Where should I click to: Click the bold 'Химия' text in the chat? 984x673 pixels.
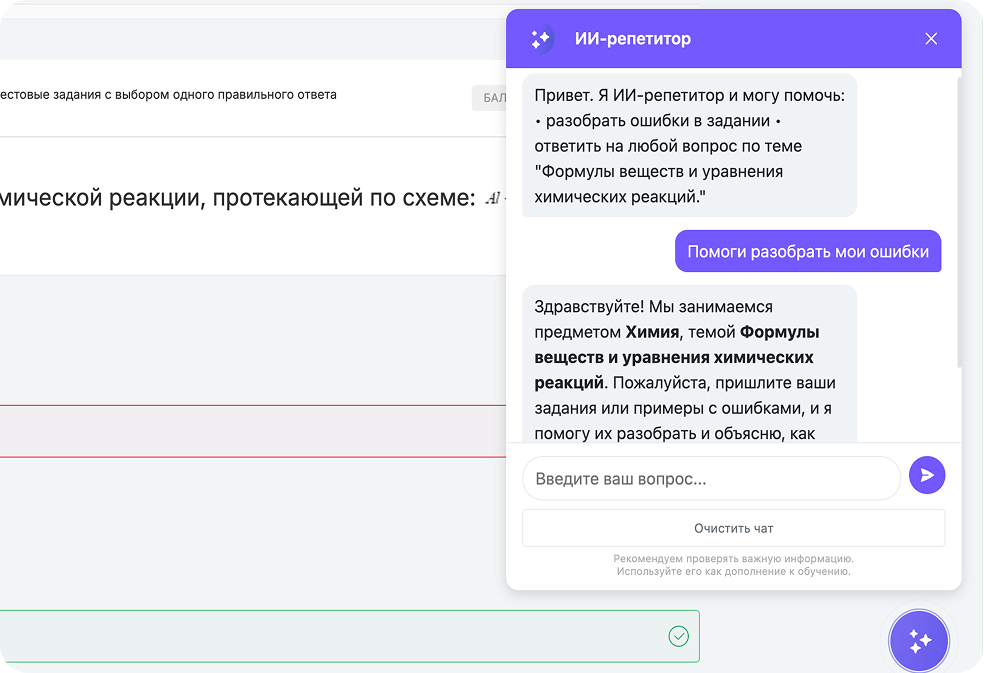click(x=652, y=332)
